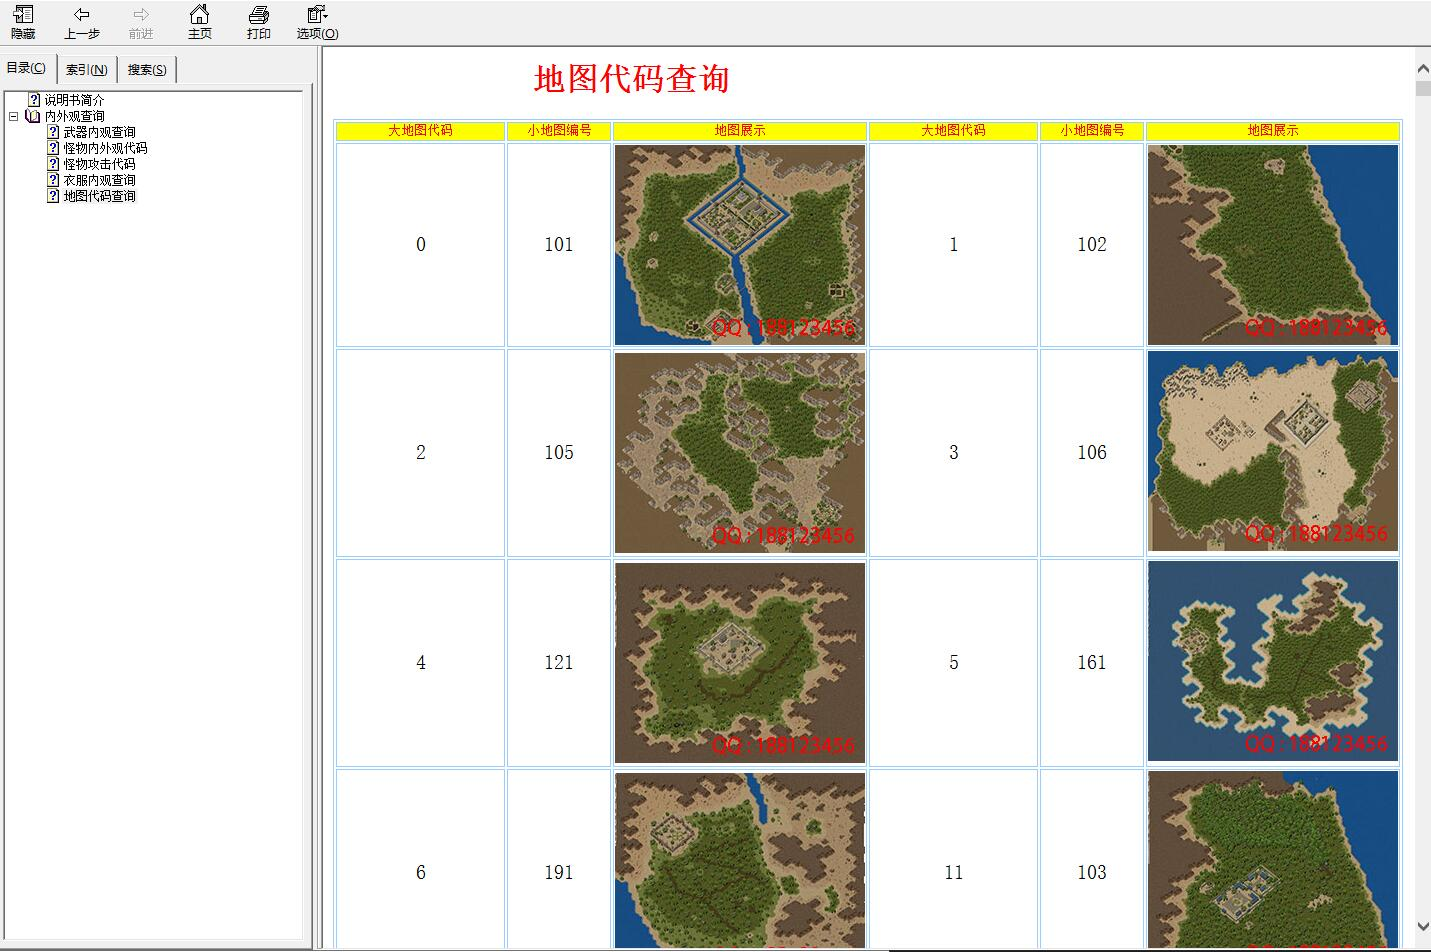Switch to the 搜索(S) tab
This screenshot has width=1431, height=952.
click(147, 70)
